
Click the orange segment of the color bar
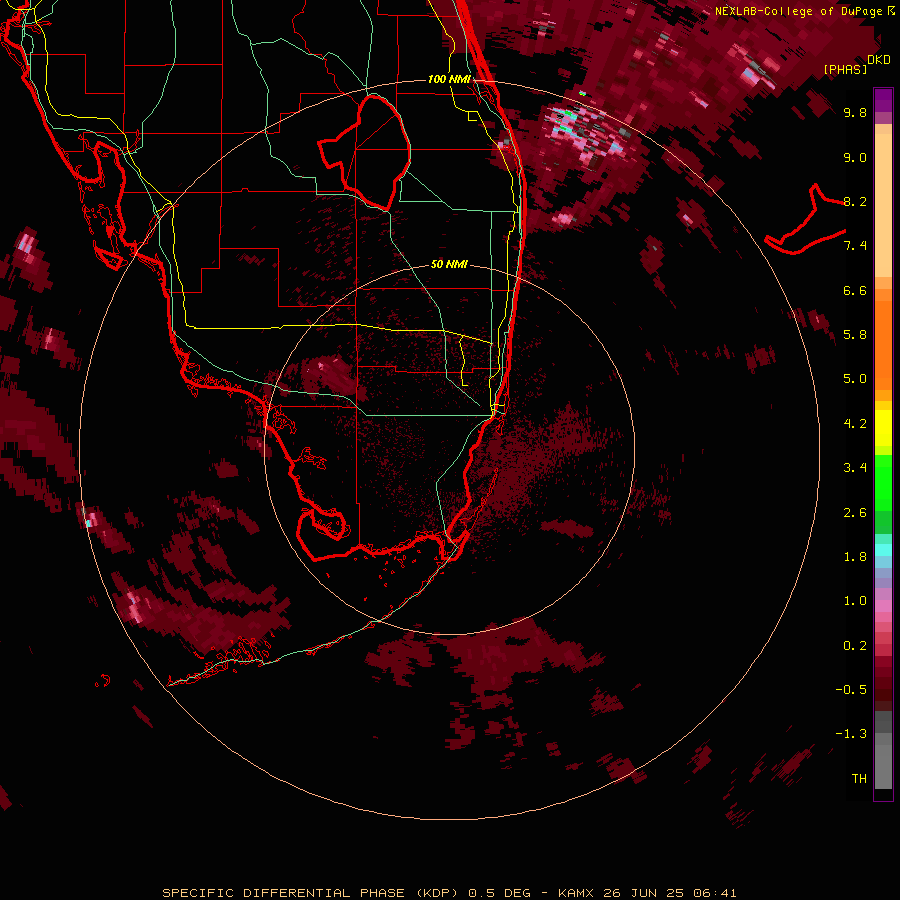tap(883, 344)
